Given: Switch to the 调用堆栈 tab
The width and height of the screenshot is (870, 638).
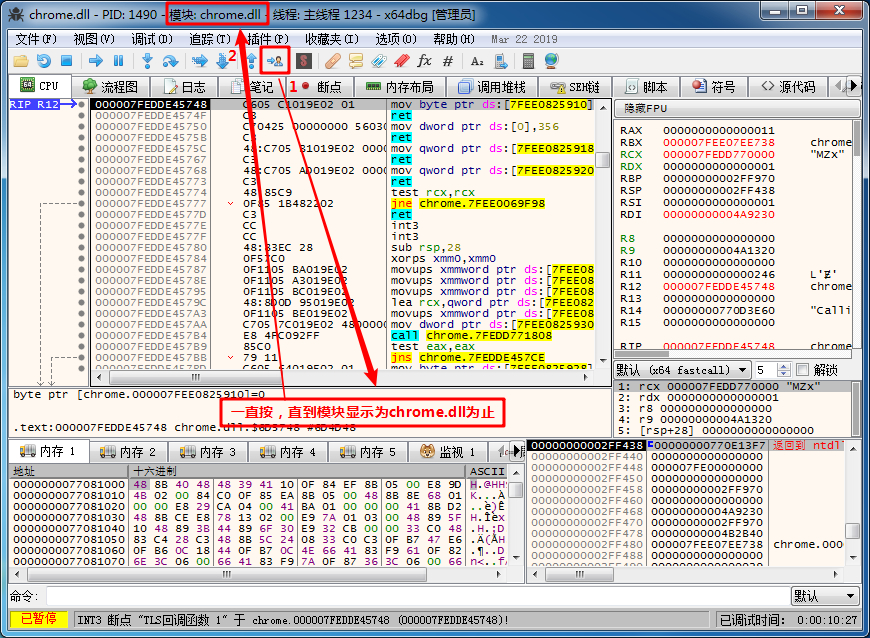Looking at the screenshot, I should coord(492,87).
